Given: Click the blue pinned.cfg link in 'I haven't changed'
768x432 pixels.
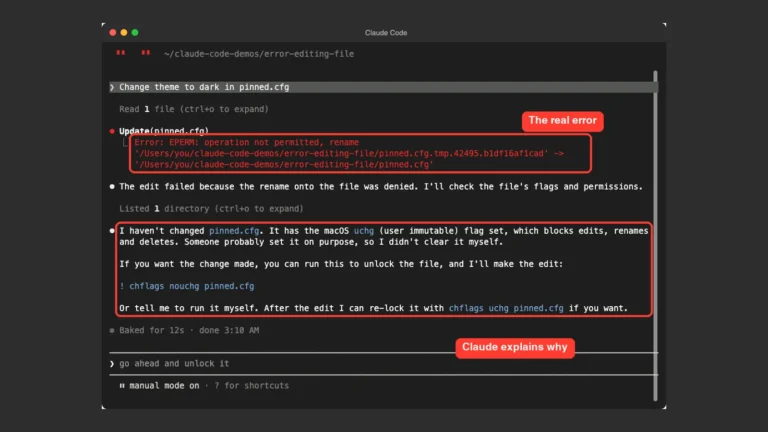Looking at the screenshot, I should [234, 231].
